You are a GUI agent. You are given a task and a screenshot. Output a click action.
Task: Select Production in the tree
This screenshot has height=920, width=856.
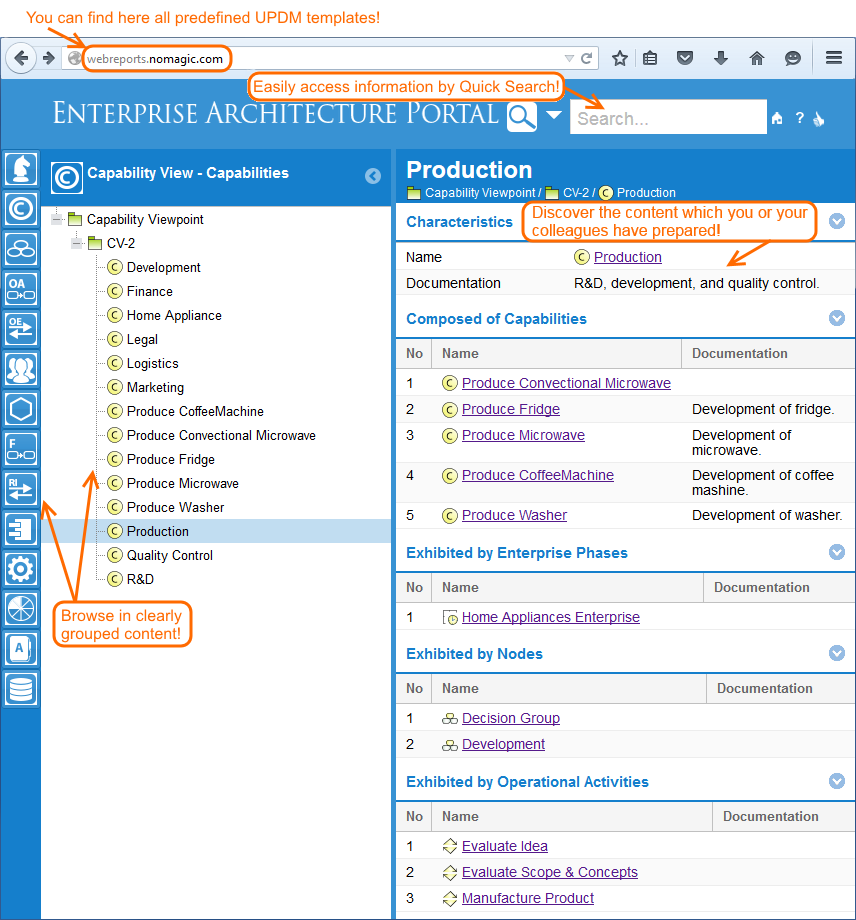tap(158, 532)
